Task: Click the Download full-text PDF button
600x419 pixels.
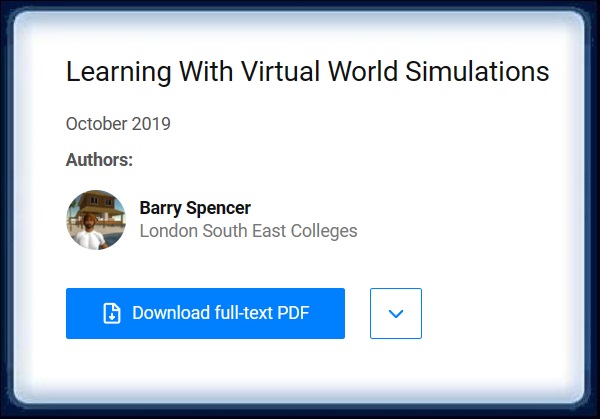Action: [x=205, y=313]
